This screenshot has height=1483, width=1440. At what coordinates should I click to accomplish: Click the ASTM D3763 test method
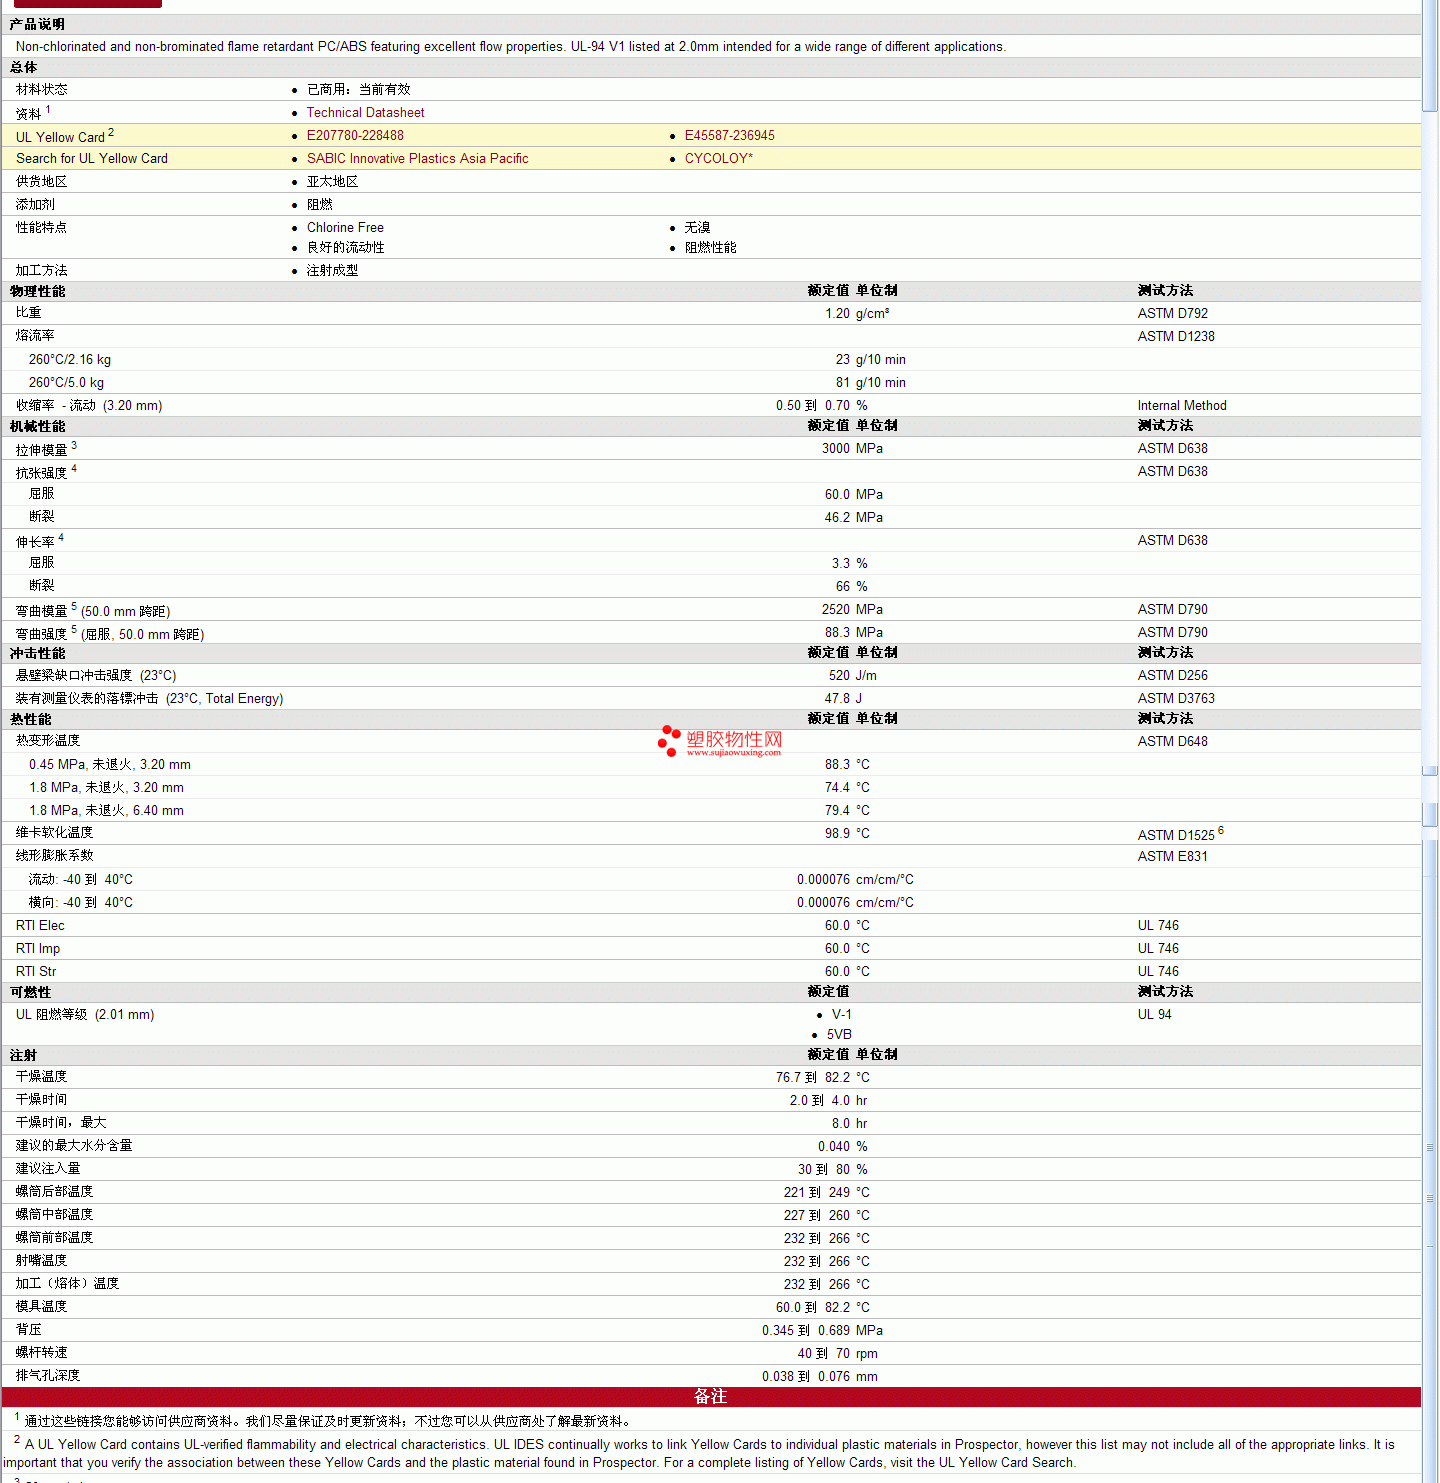[x=1176, y=699]
